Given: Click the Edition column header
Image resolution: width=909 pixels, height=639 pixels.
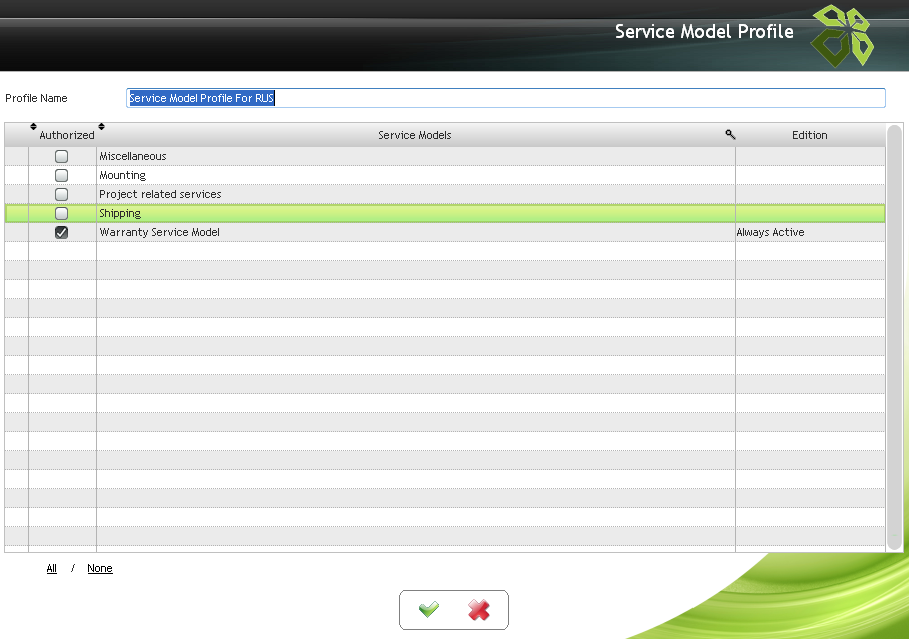Looking at the screenshot, I should (x=809, y=135).
